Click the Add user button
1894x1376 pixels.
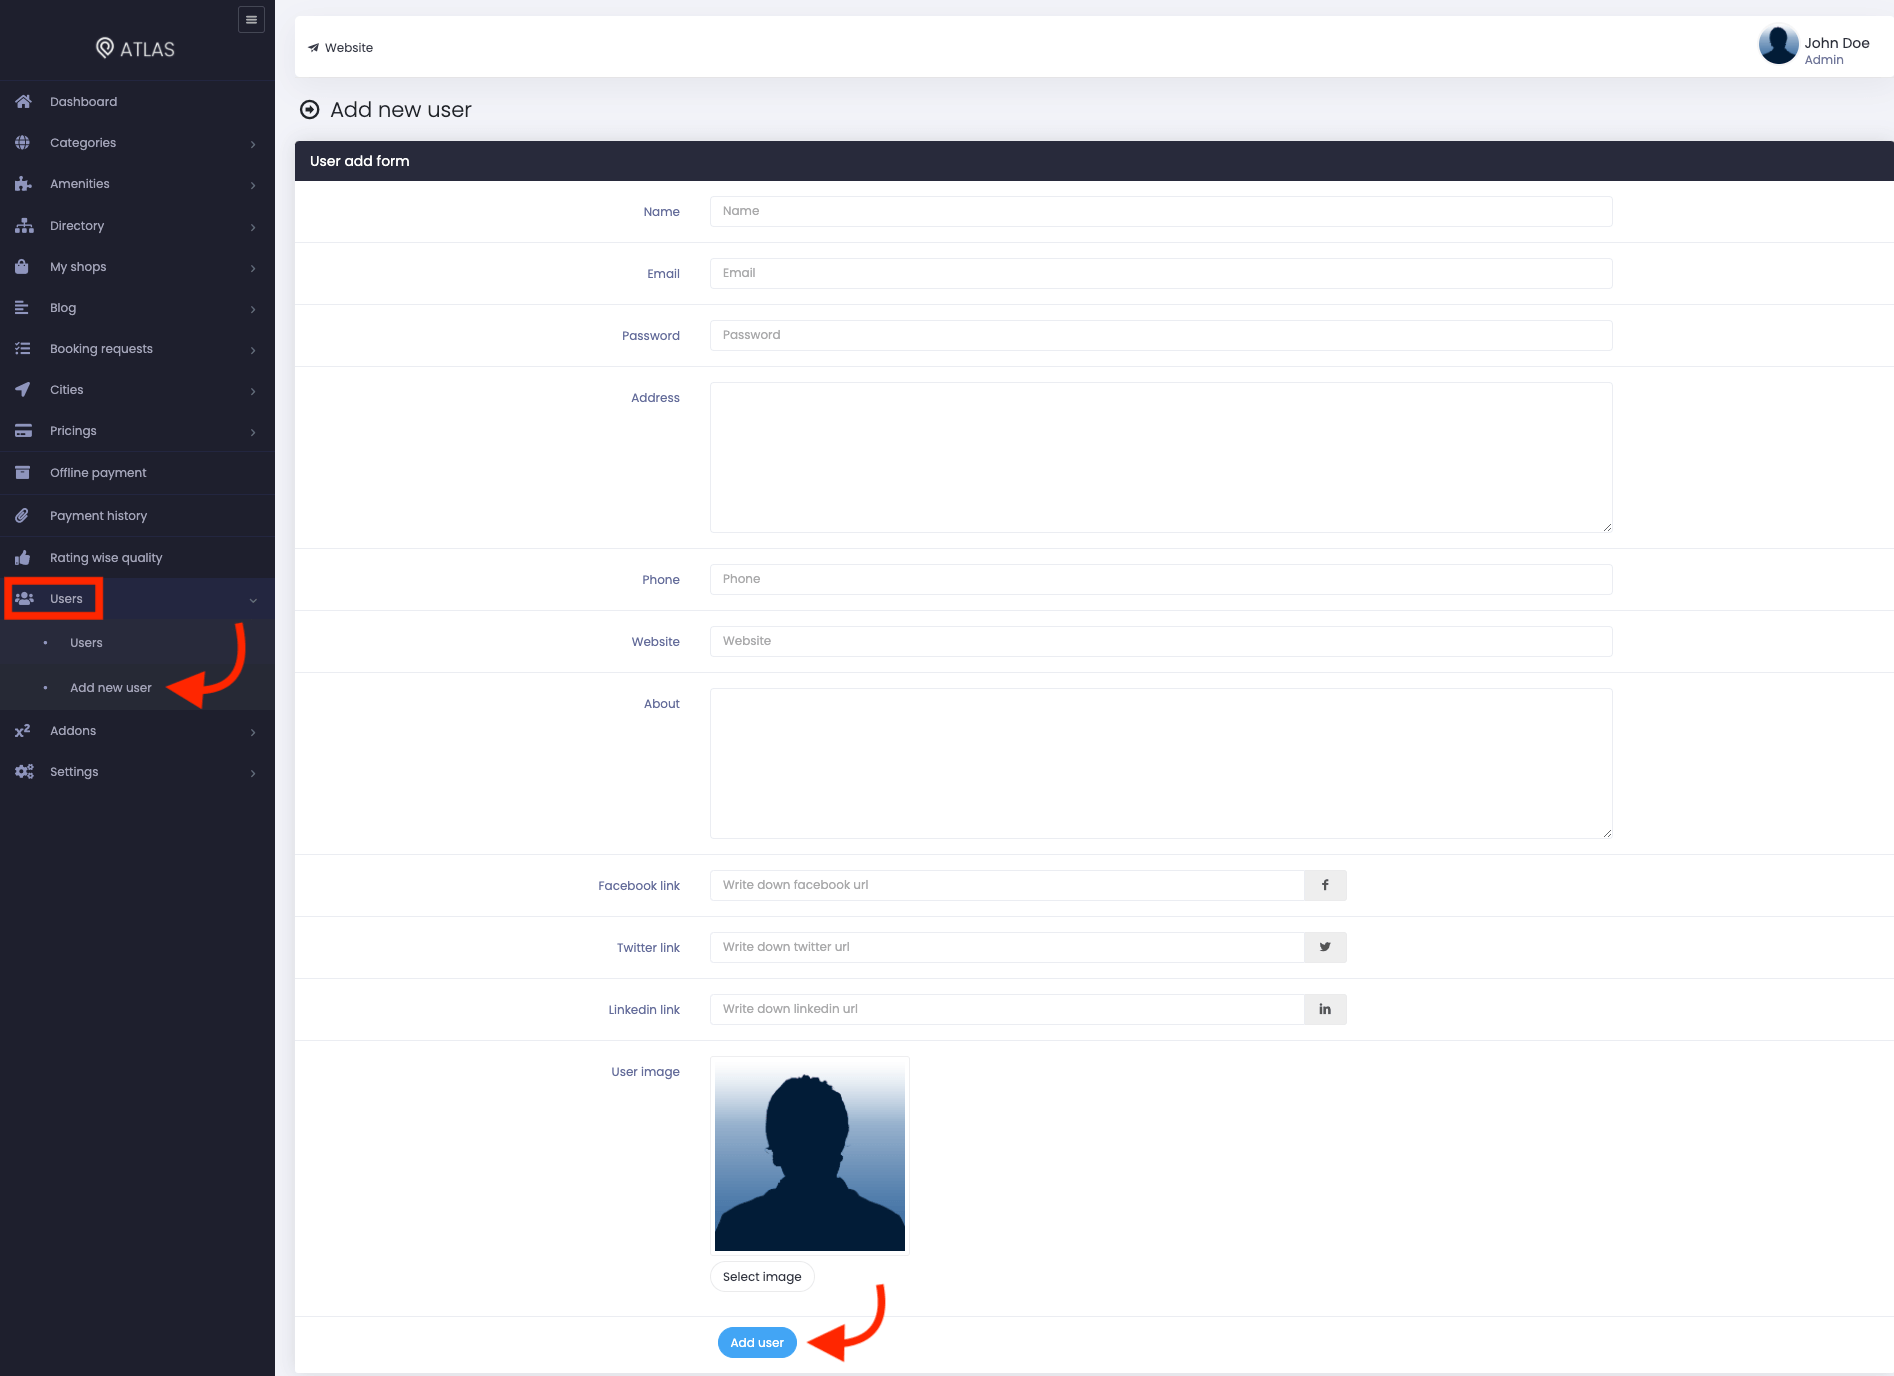pos(757,1343)
